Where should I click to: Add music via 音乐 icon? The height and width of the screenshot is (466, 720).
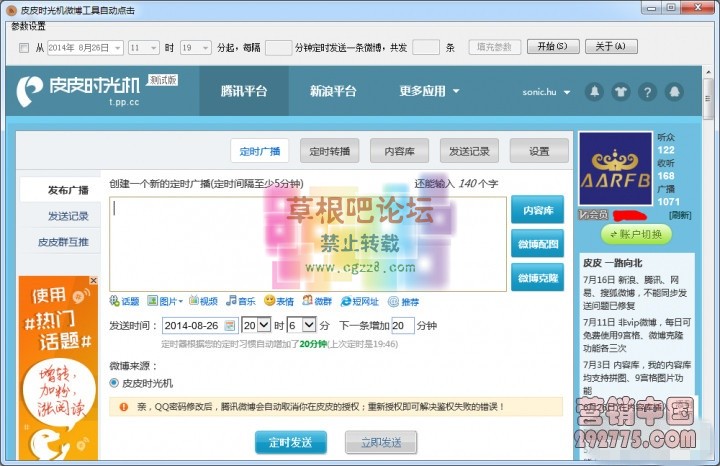tap(241, 301)
